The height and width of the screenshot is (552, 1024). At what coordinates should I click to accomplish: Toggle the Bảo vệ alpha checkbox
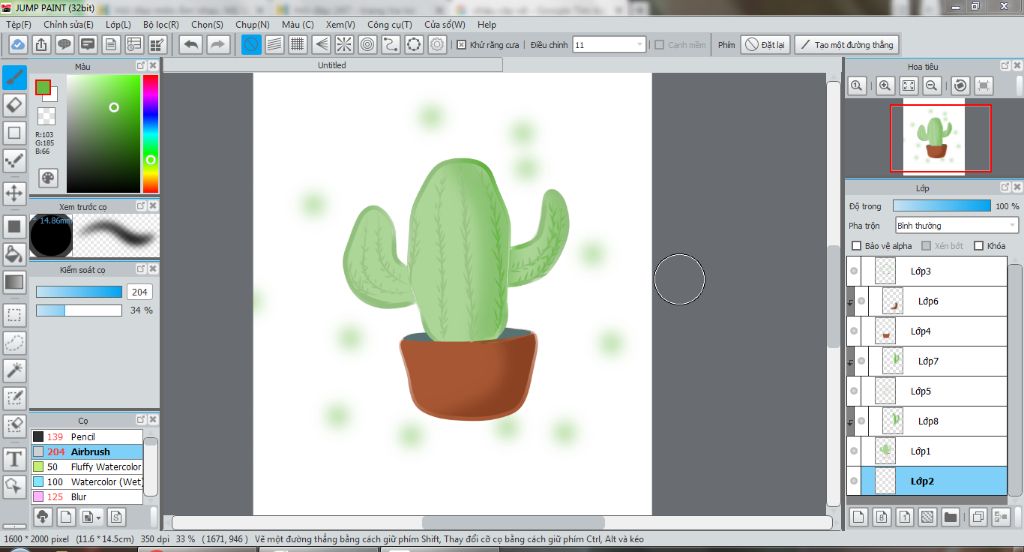(x=856, y=246)
